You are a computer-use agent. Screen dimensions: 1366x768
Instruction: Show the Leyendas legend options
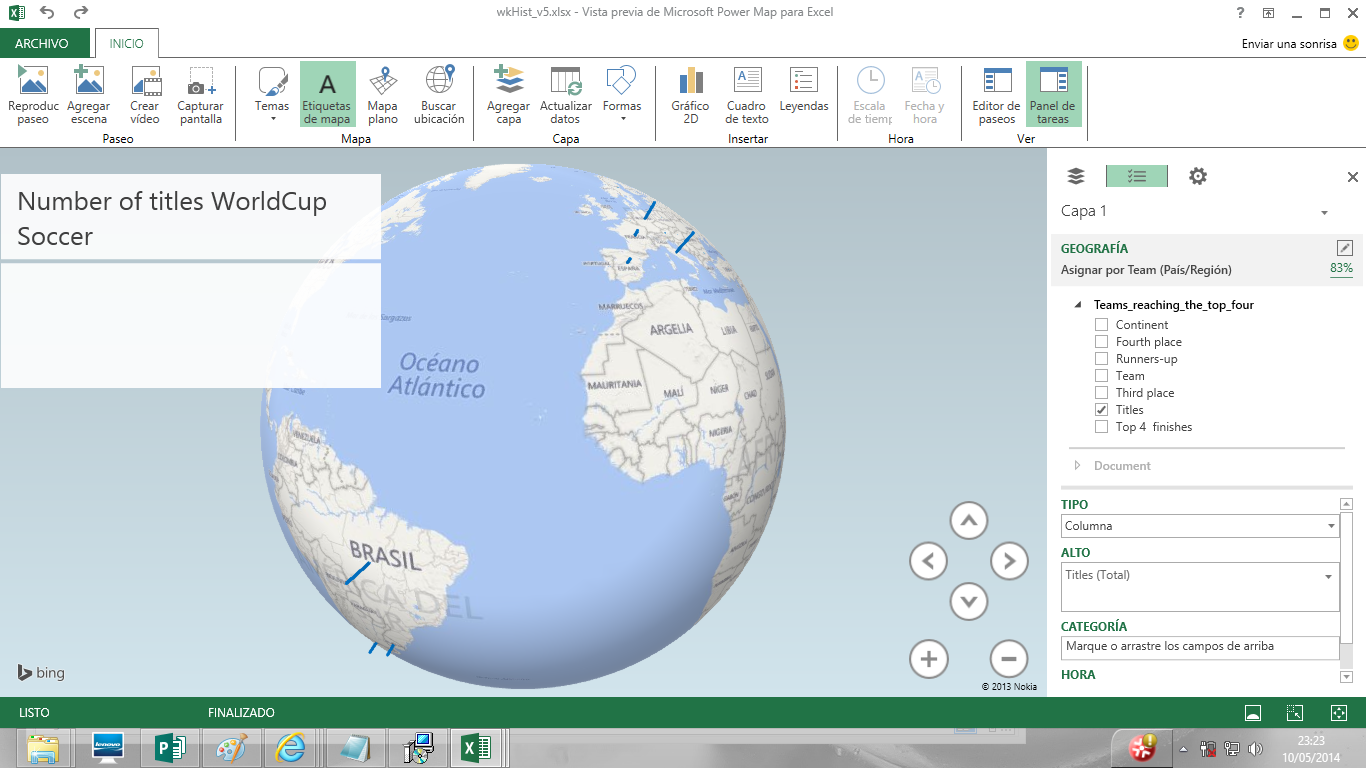point(803,93)
